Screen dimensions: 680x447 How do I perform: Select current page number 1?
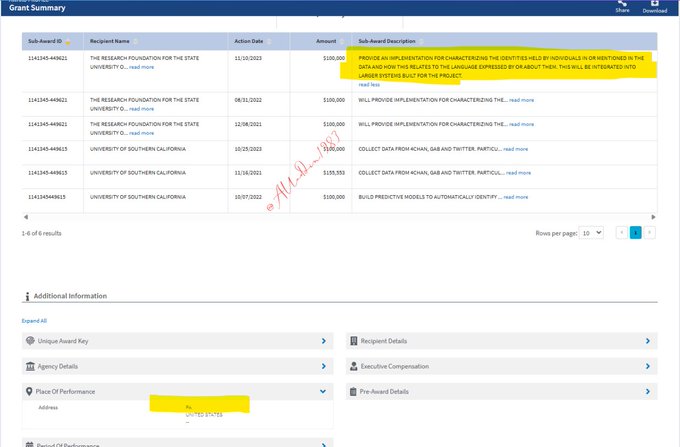[x=635, y=232]
